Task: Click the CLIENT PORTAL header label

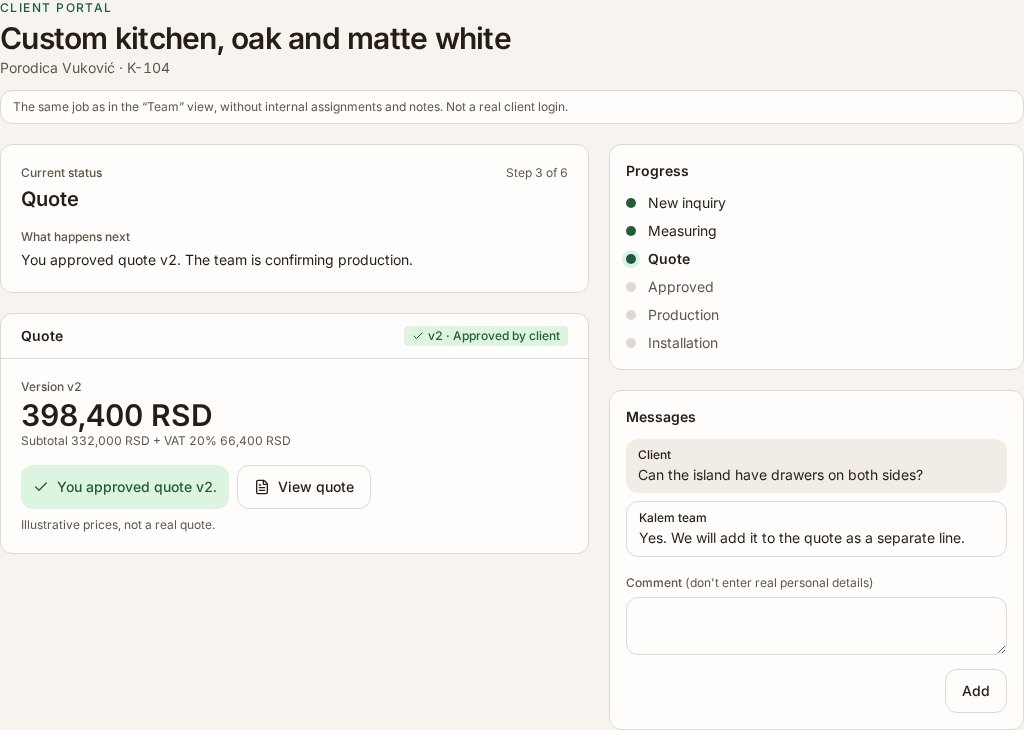Action: pos(56,8)
